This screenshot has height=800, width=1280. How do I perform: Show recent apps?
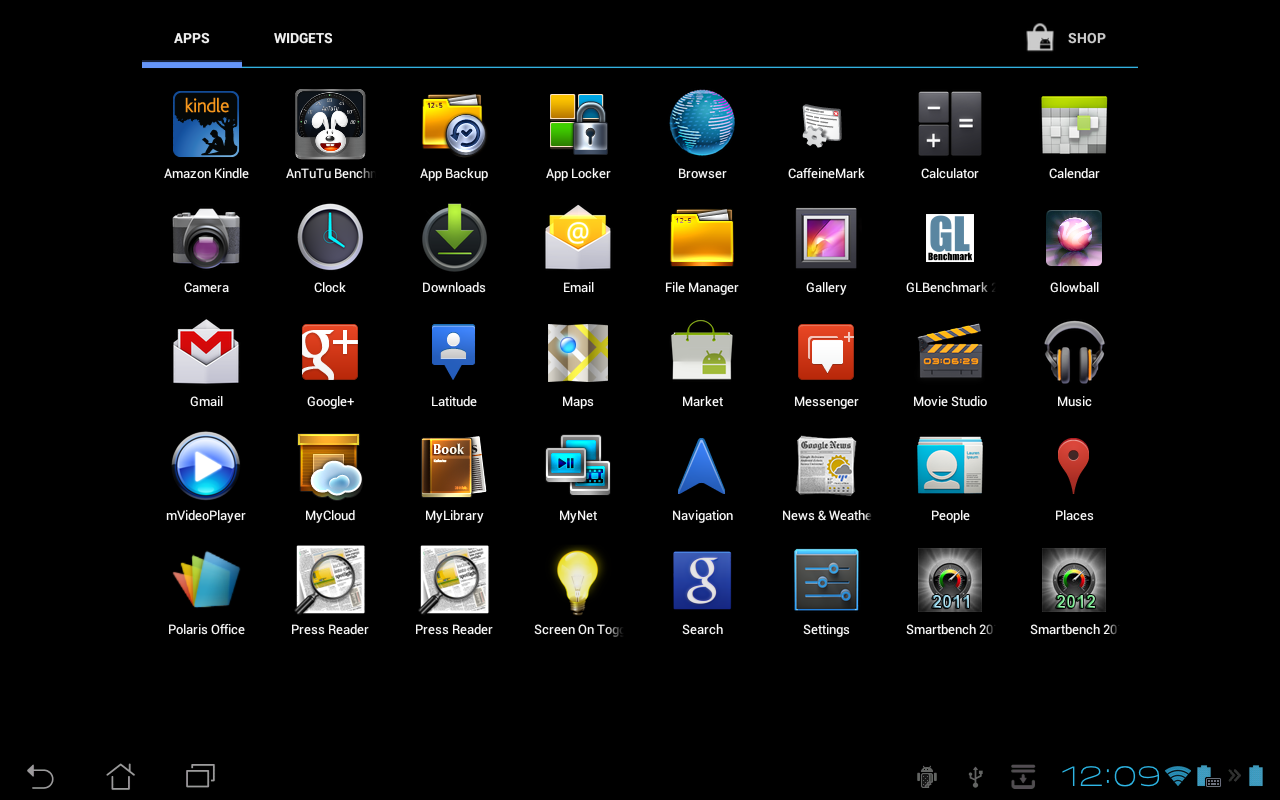pos(200,776)
